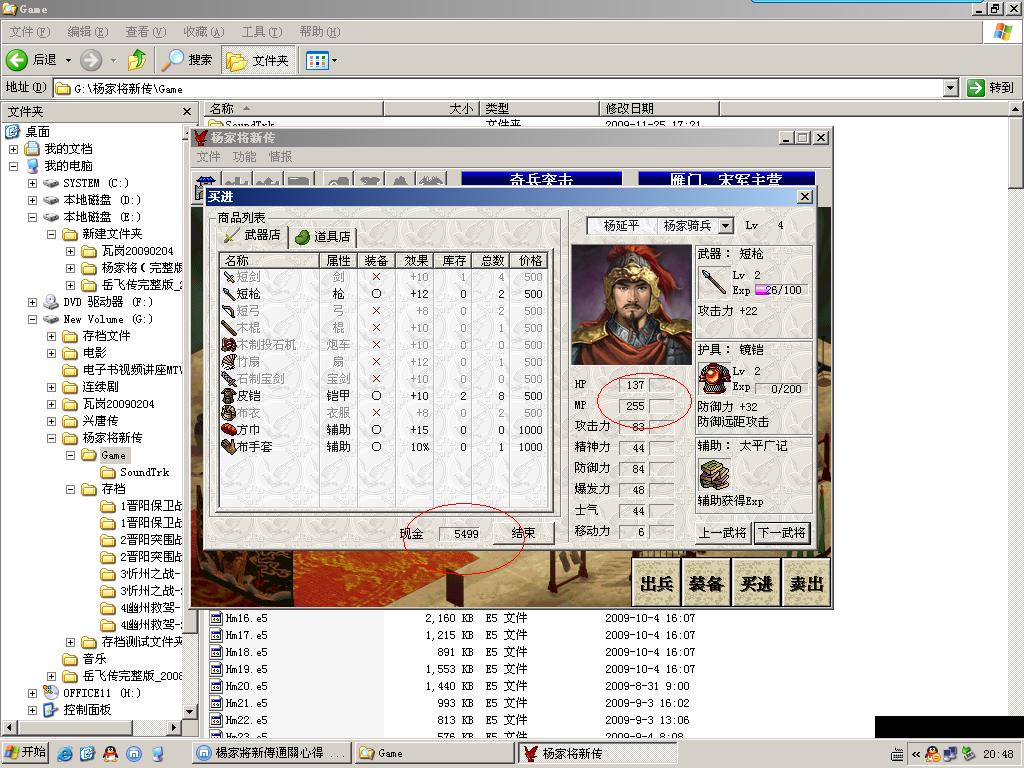Open the 杨家骑兵 unit type dropdown
Image resolution: width=1024 pixels, height=768 pixels.
tap(726, 227)
